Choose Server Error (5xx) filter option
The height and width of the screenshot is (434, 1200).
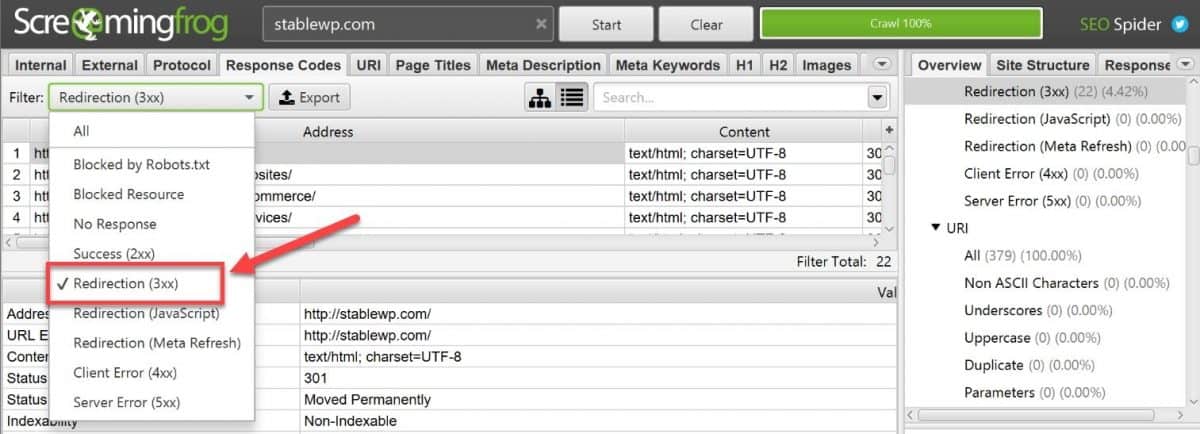click(151, 403)
